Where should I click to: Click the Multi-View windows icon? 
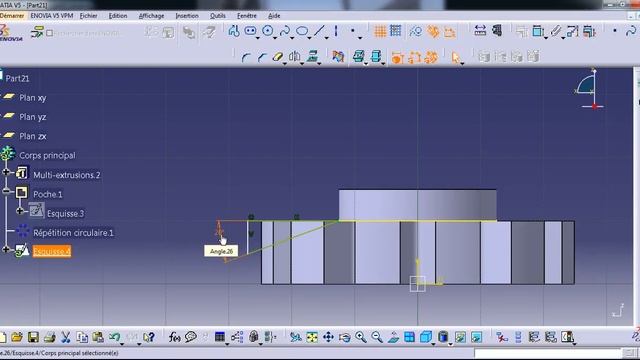point(409,337)
